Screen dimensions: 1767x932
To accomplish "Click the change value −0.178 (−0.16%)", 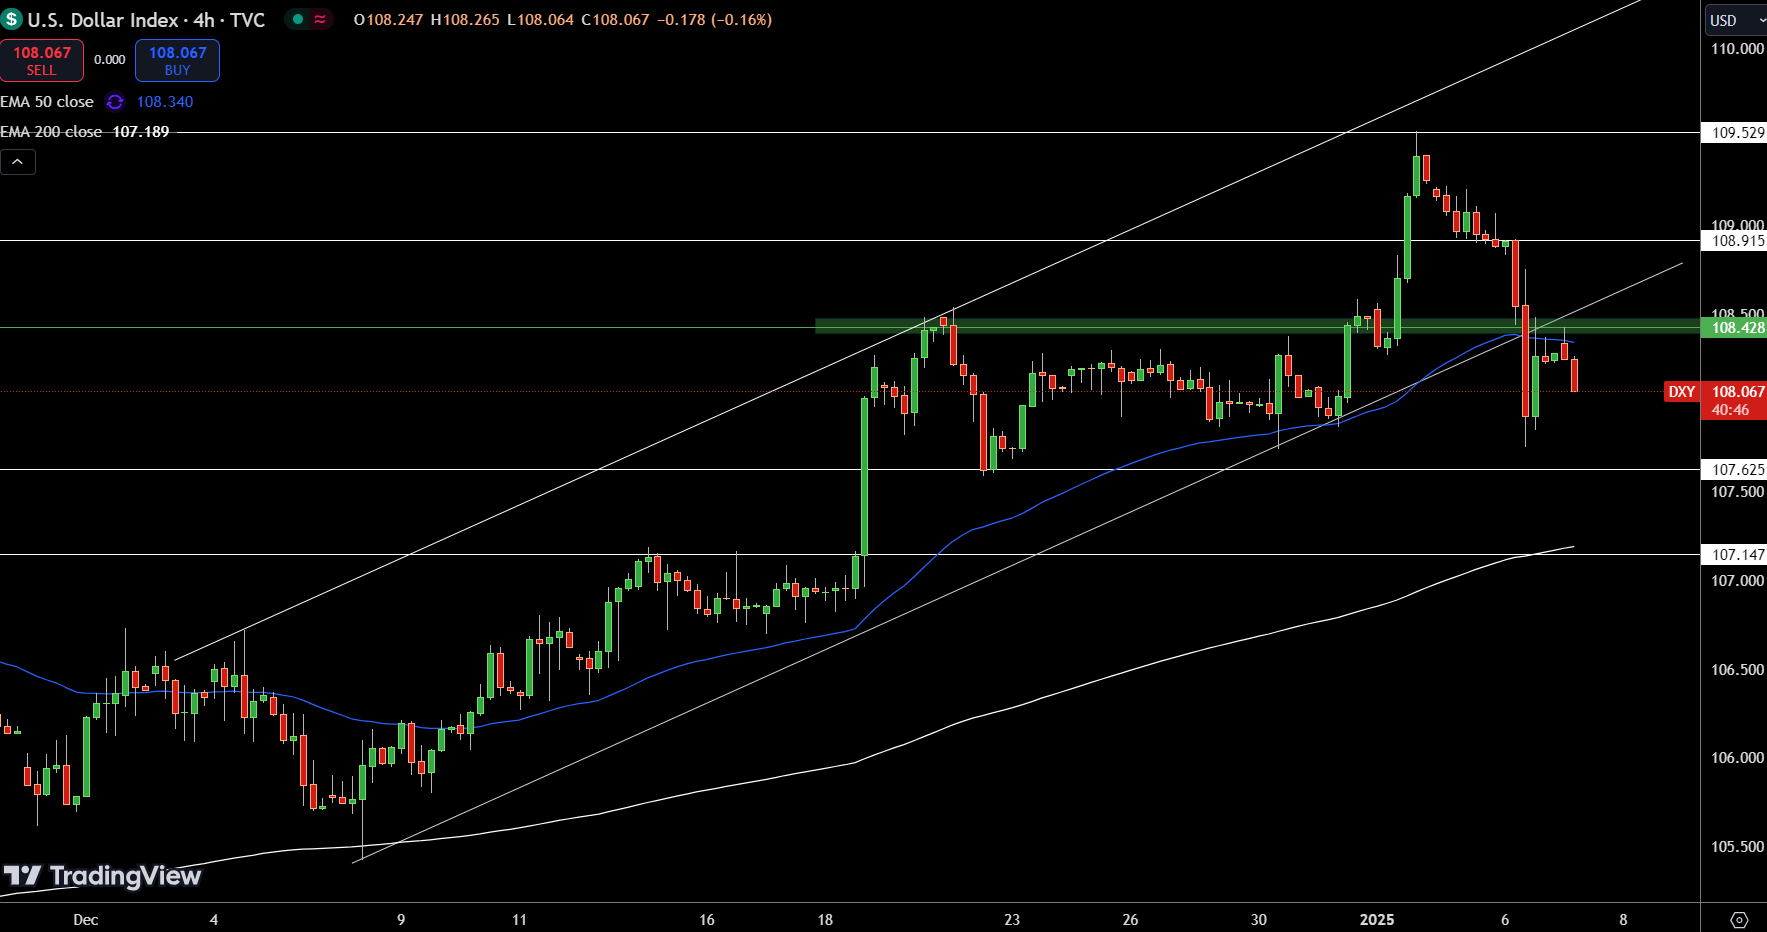I will pyautogui.click(x=715, y=20).
